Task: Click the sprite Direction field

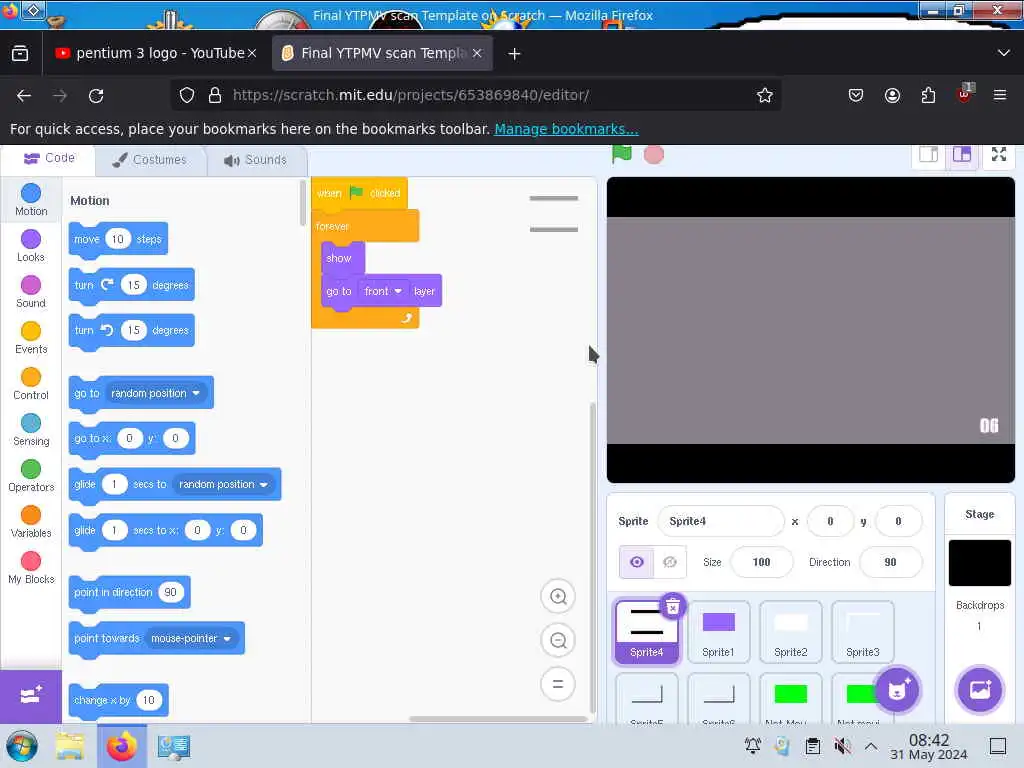Action: [x=891, y=562]
